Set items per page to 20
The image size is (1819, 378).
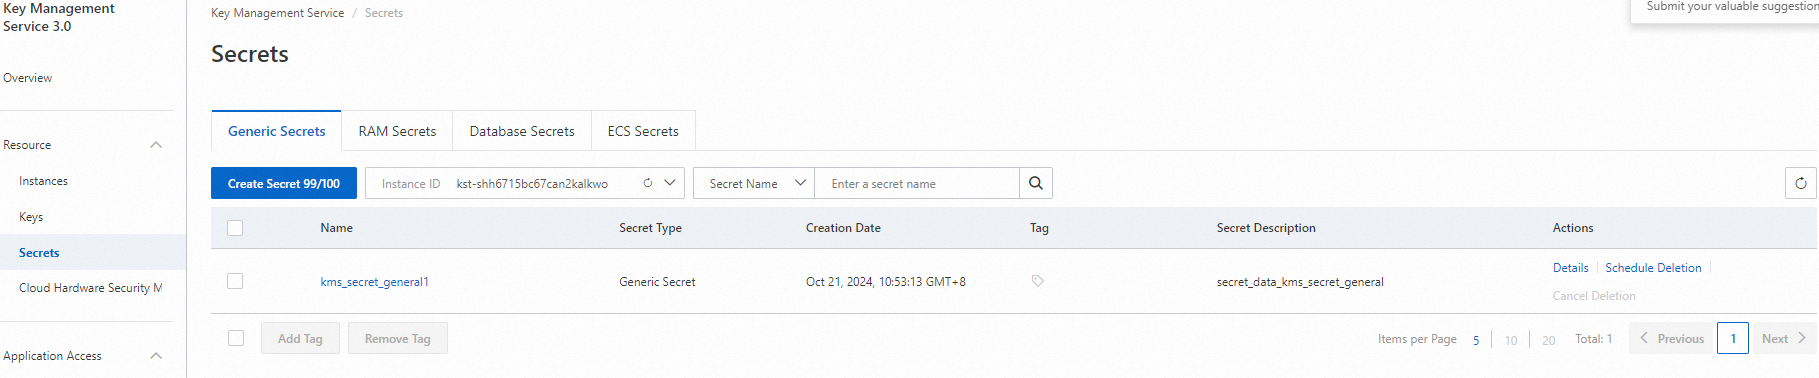[x=1549, y=340]
